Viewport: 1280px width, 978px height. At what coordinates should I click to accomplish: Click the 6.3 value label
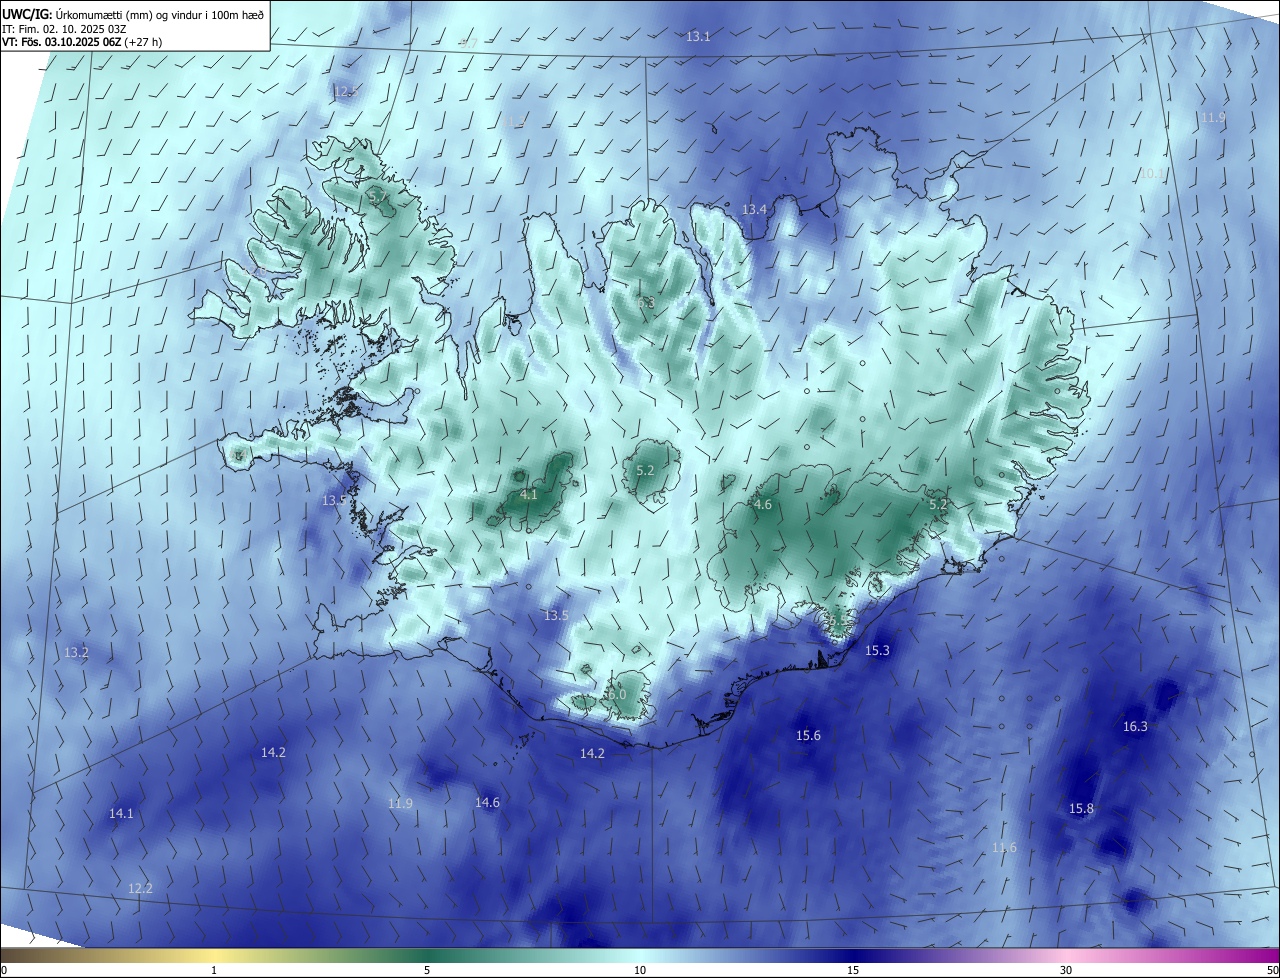point(646,302)
